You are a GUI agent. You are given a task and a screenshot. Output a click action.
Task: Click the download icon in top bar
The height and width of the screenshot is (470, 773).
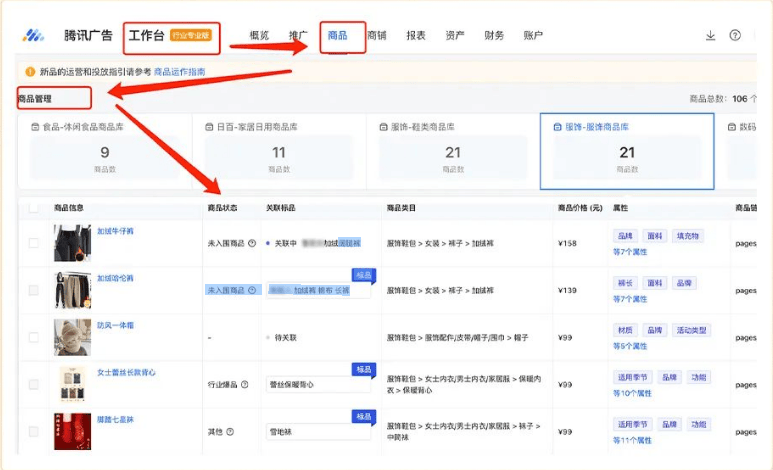(710, 35)
